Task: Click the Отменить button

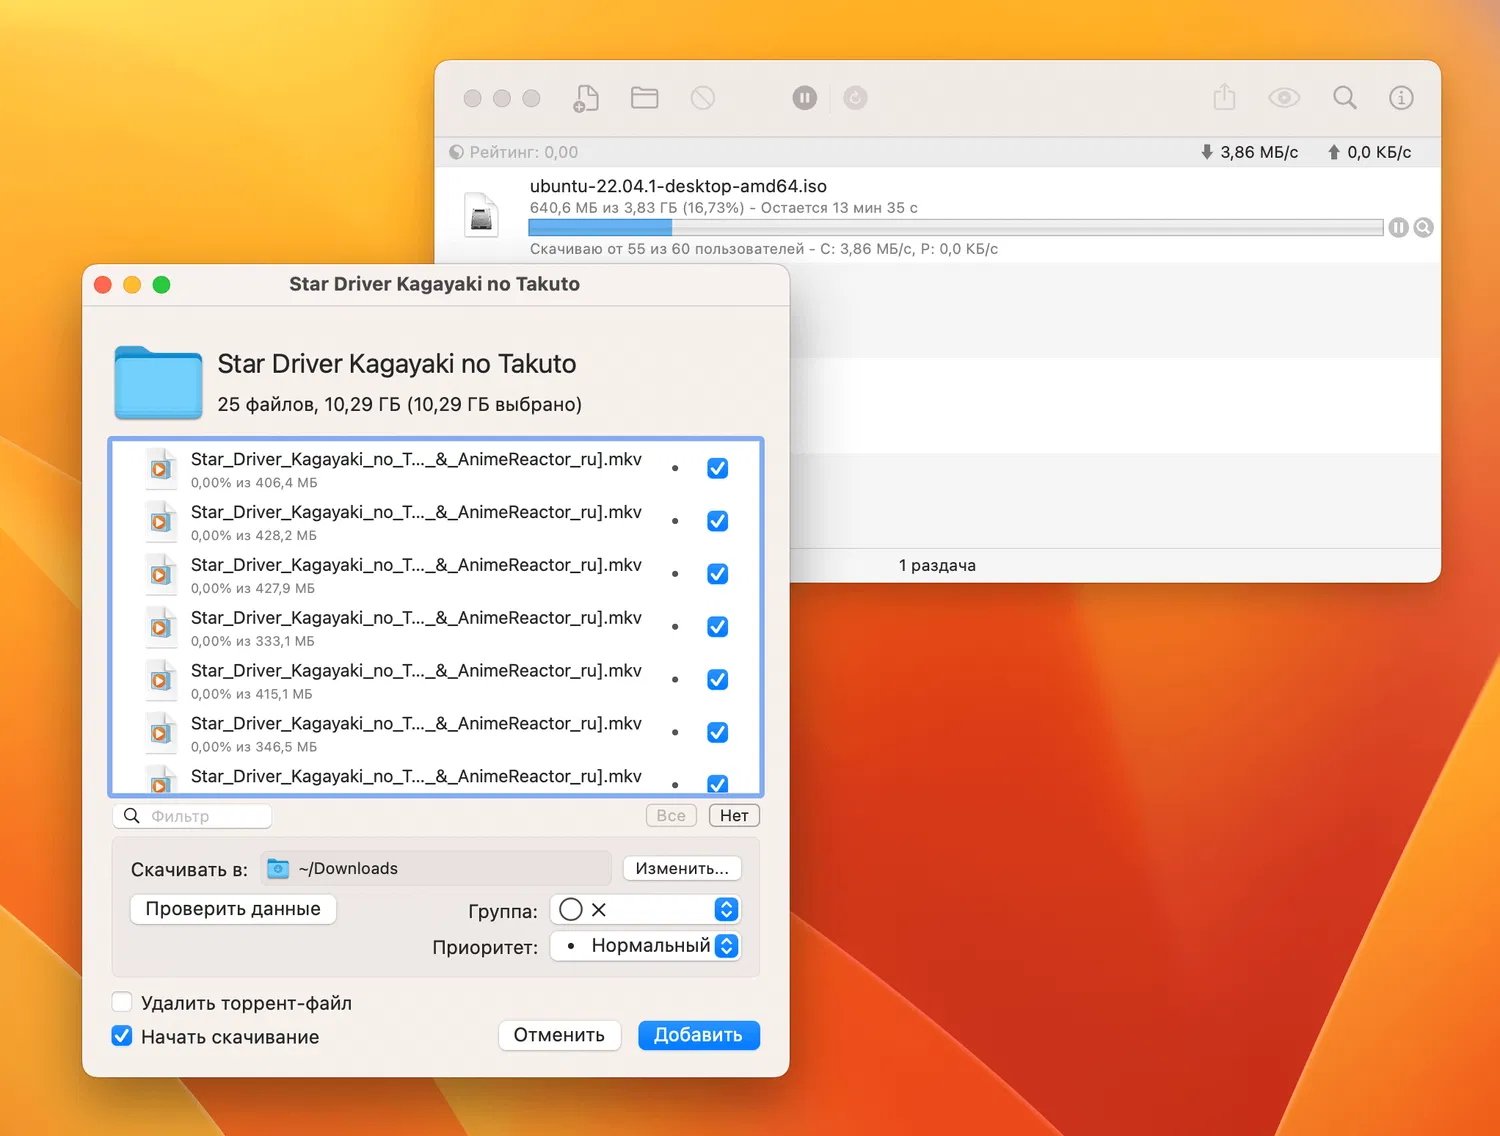Action: coord(559,1035)
